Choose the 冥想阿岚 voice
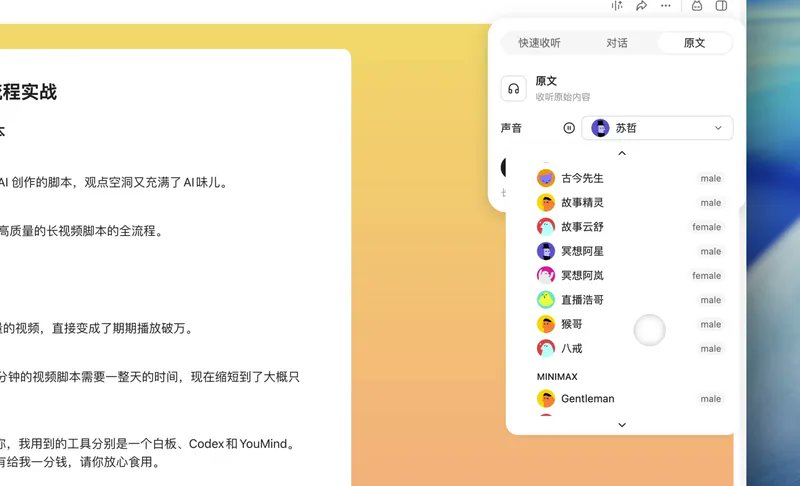This screenshot has width=800, height=486. [630, 275]
